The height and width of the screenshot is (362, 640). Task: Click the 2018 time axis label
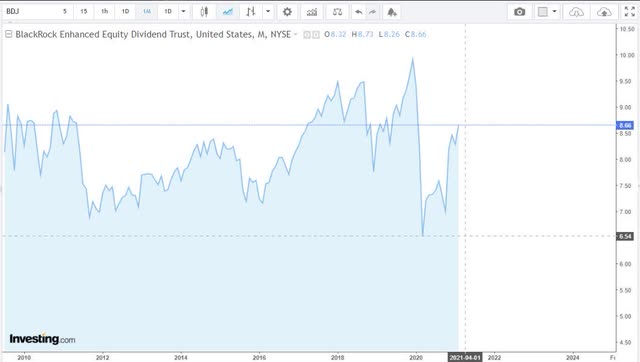(x=338, y=358)
